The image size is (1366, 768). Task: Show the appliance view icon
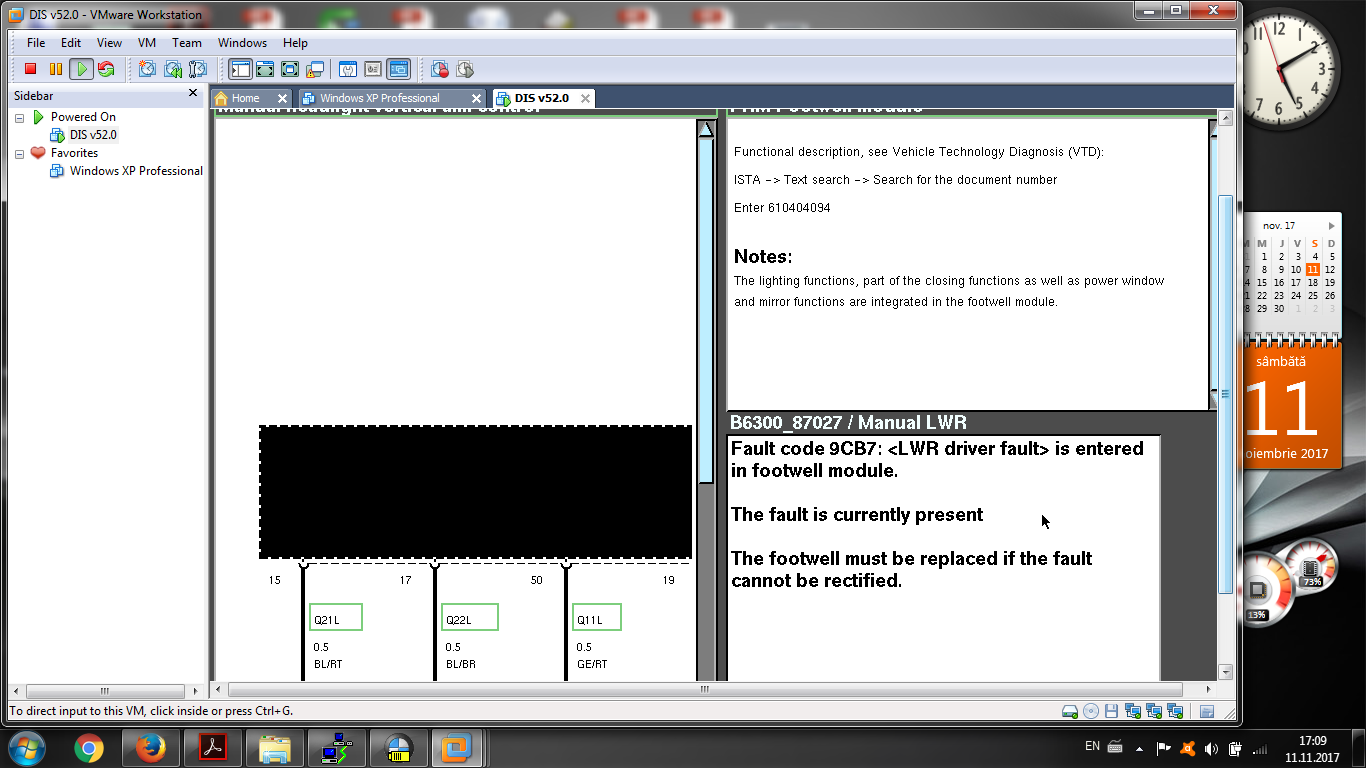[x=373, y=69]
